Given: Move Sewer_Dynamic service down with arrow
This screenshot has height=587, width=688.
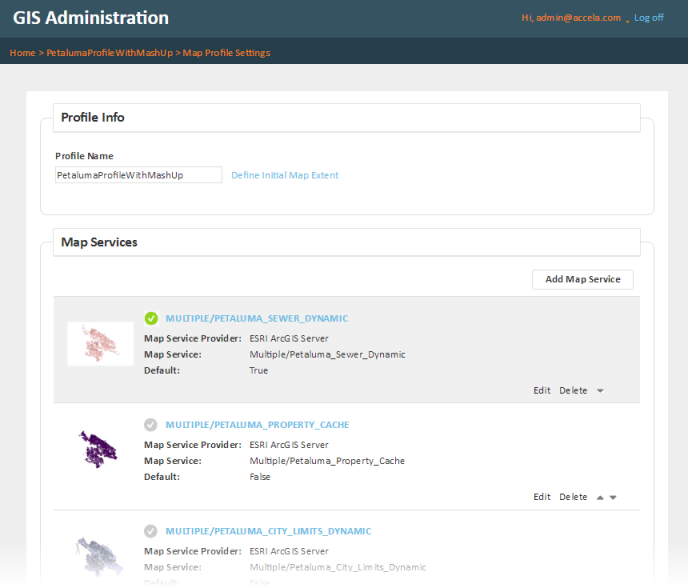Looking at the screenshot, I should click(600, 391).
